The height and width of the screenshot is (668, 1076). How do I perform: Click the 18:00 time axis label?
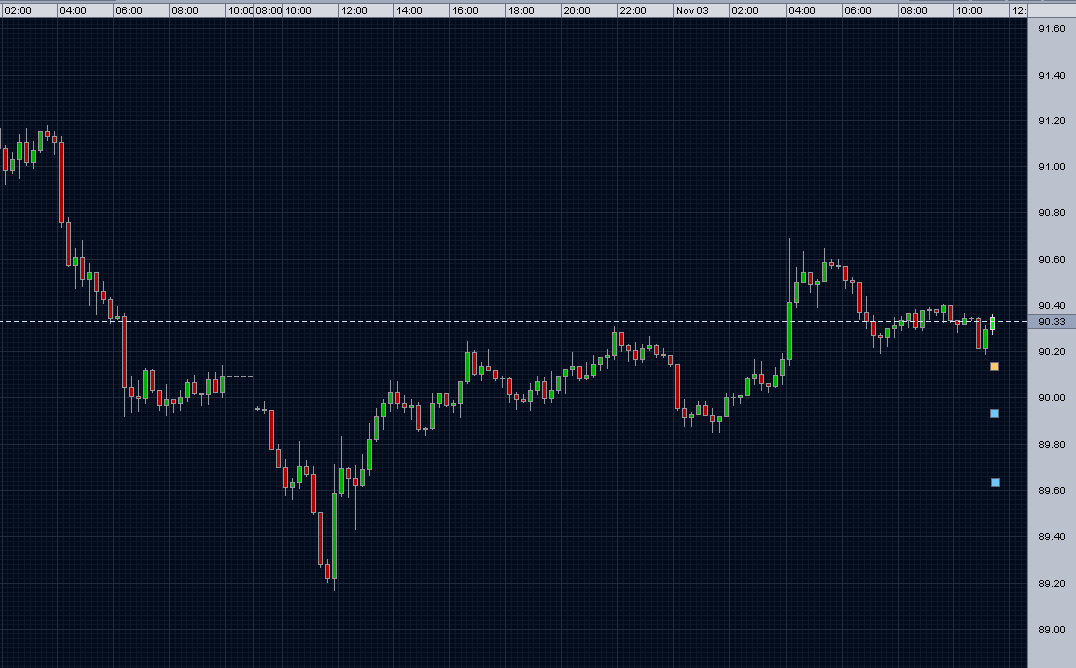pos(521,10)
